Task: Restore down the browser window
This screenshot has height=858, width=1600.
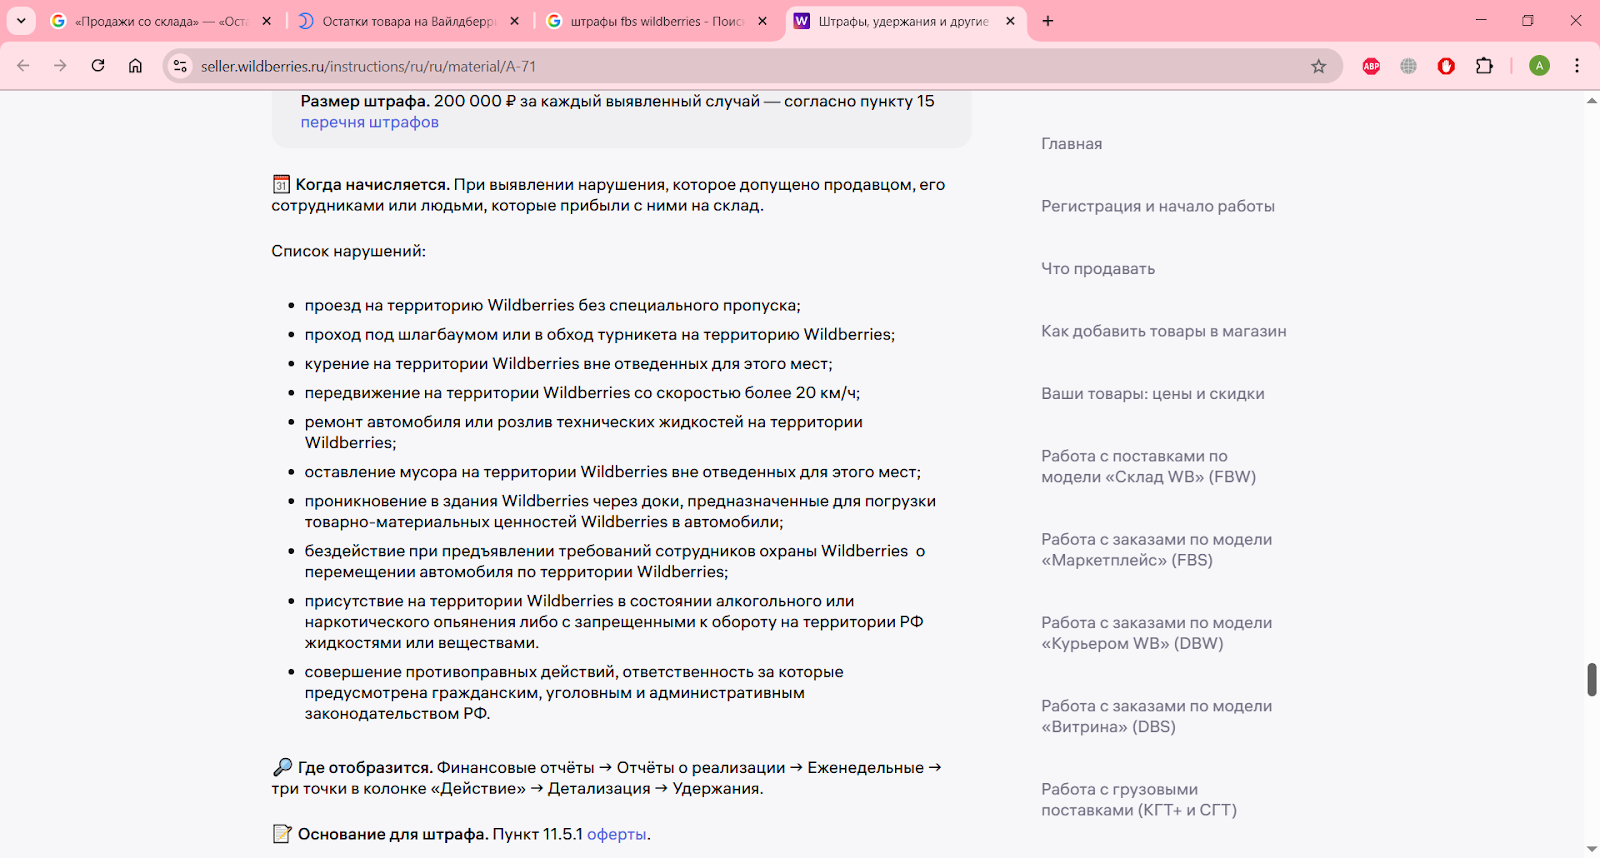Action: click(x=1528, y=20)
